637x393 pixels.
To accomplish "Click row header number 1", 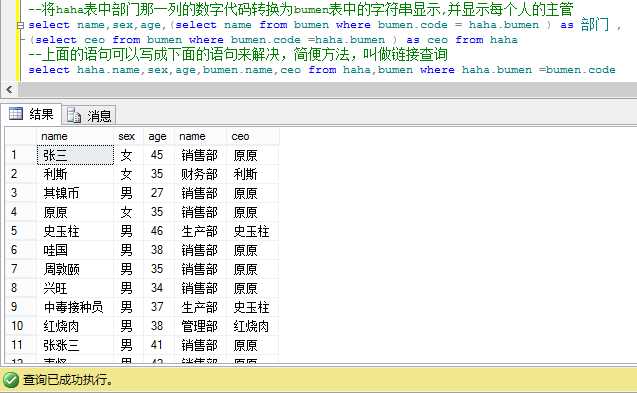I will [x=21, y=155].
